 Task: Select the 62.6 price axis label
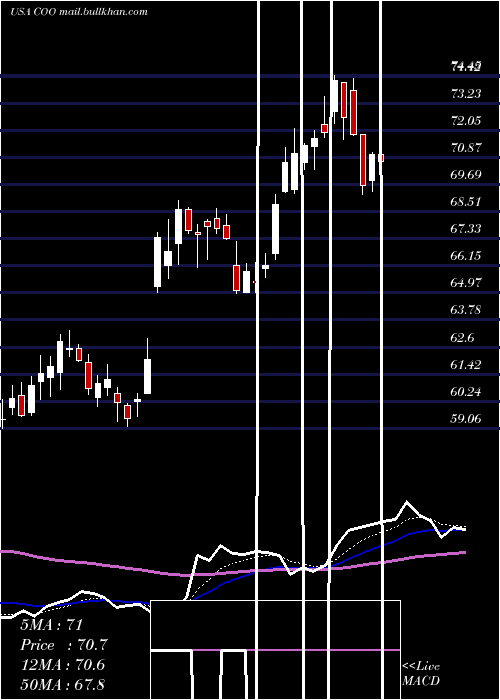pos(463,338)
